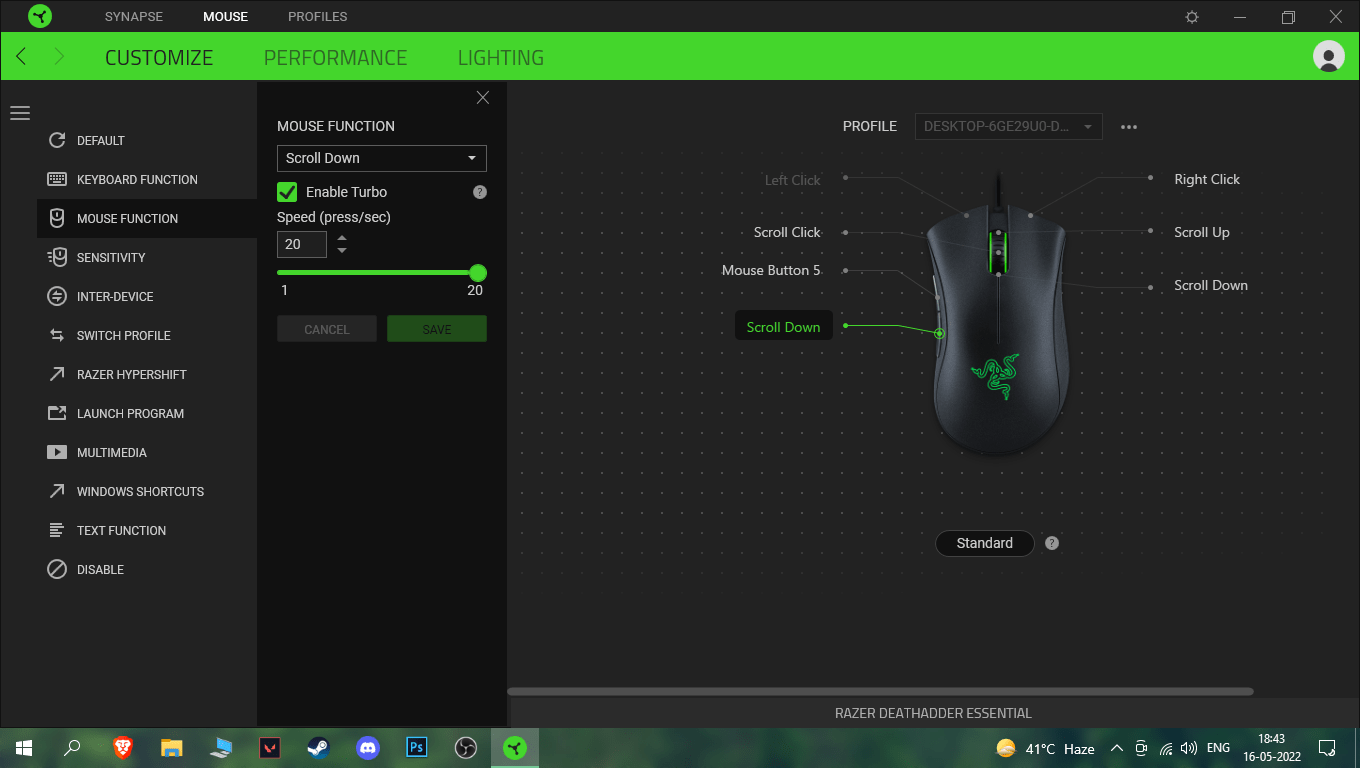Switch to the Mouse tab
The width and height of the screenshot is (1360, 768).
point(225,17)
